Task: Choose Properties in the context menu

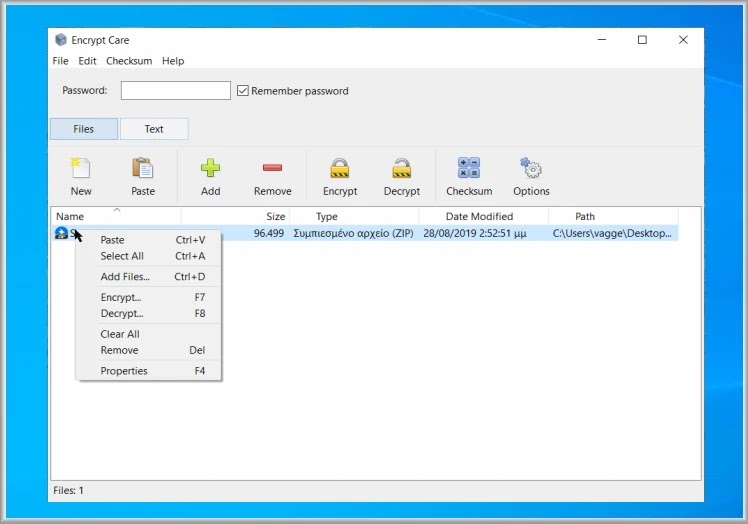Action: coord(149,371)
